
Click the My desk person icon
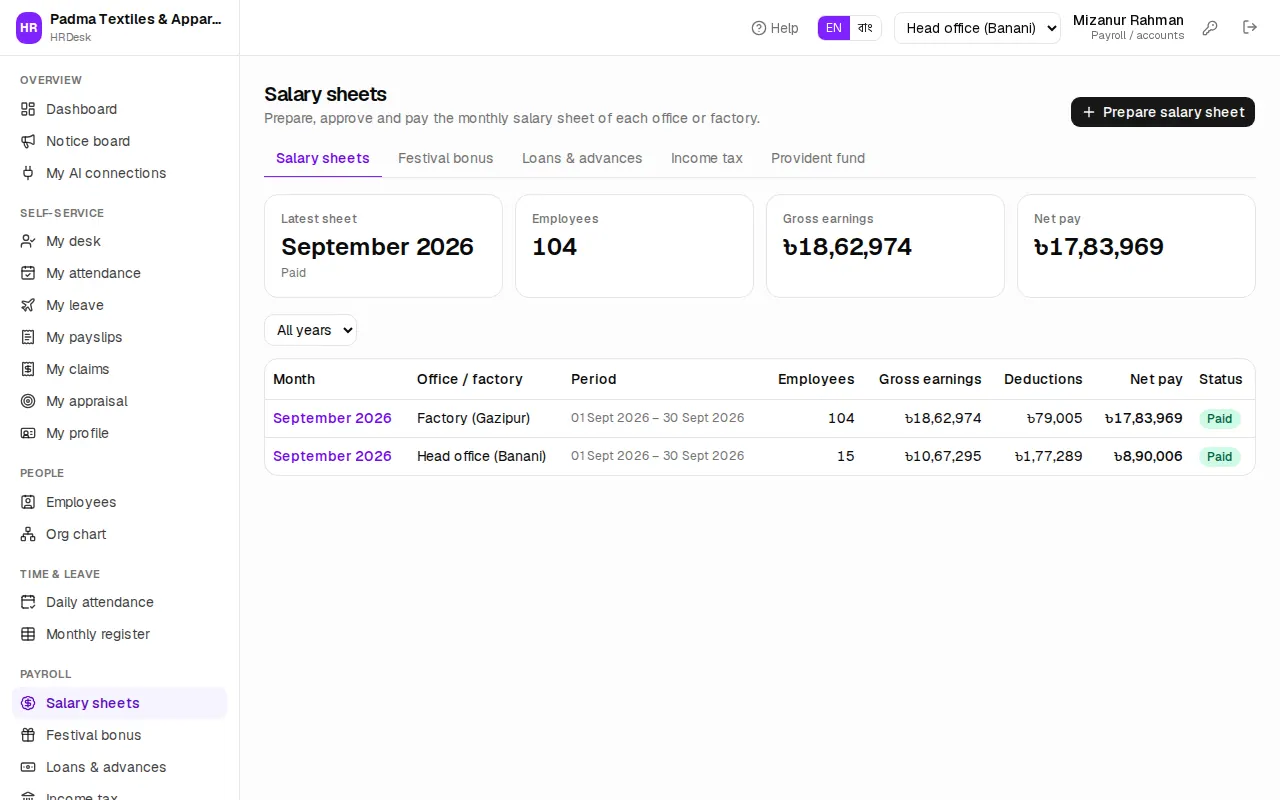coord(28,241)
